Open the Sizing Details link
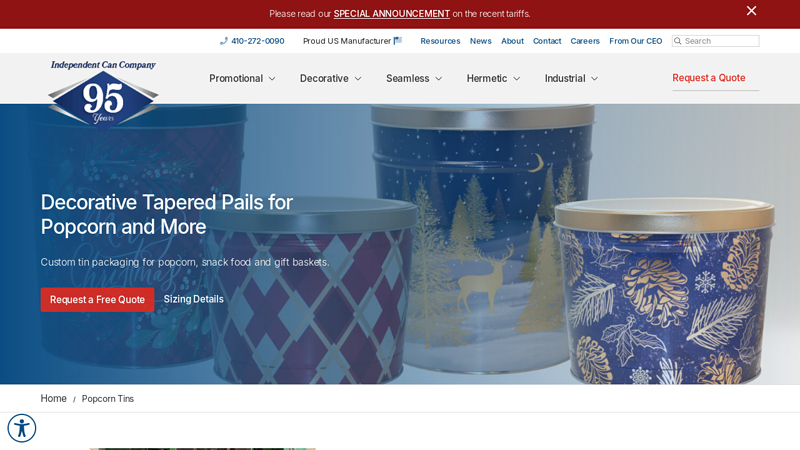This screenshot has width=800, height=450. click(193, 299)
